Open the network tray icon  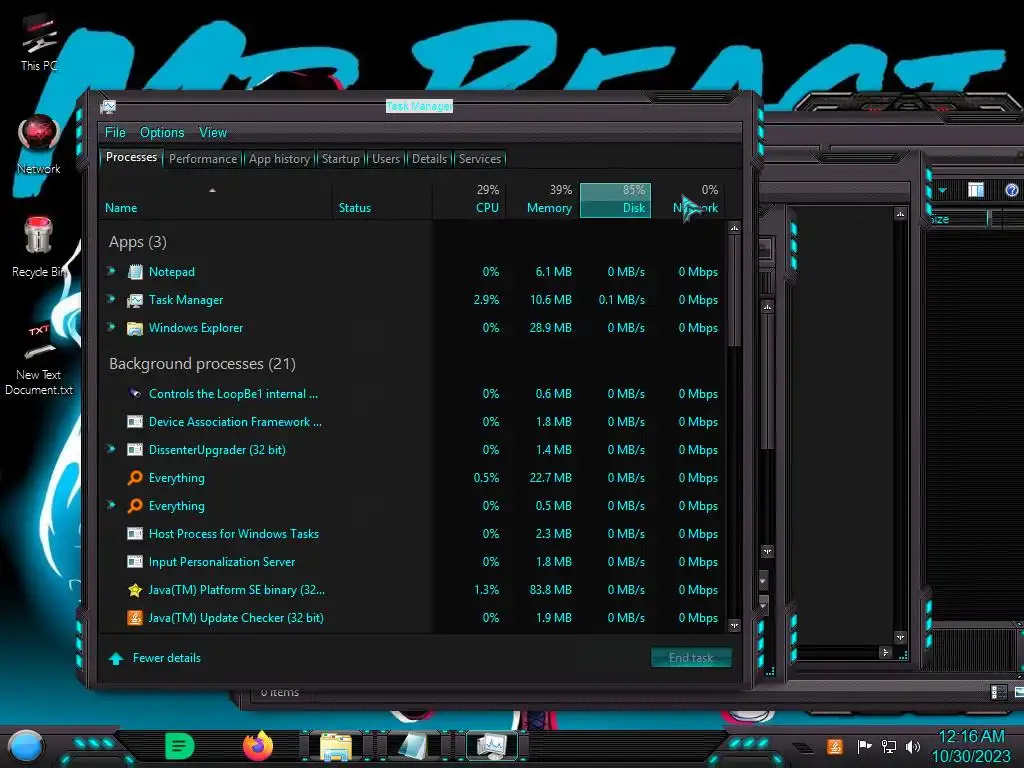889,746
